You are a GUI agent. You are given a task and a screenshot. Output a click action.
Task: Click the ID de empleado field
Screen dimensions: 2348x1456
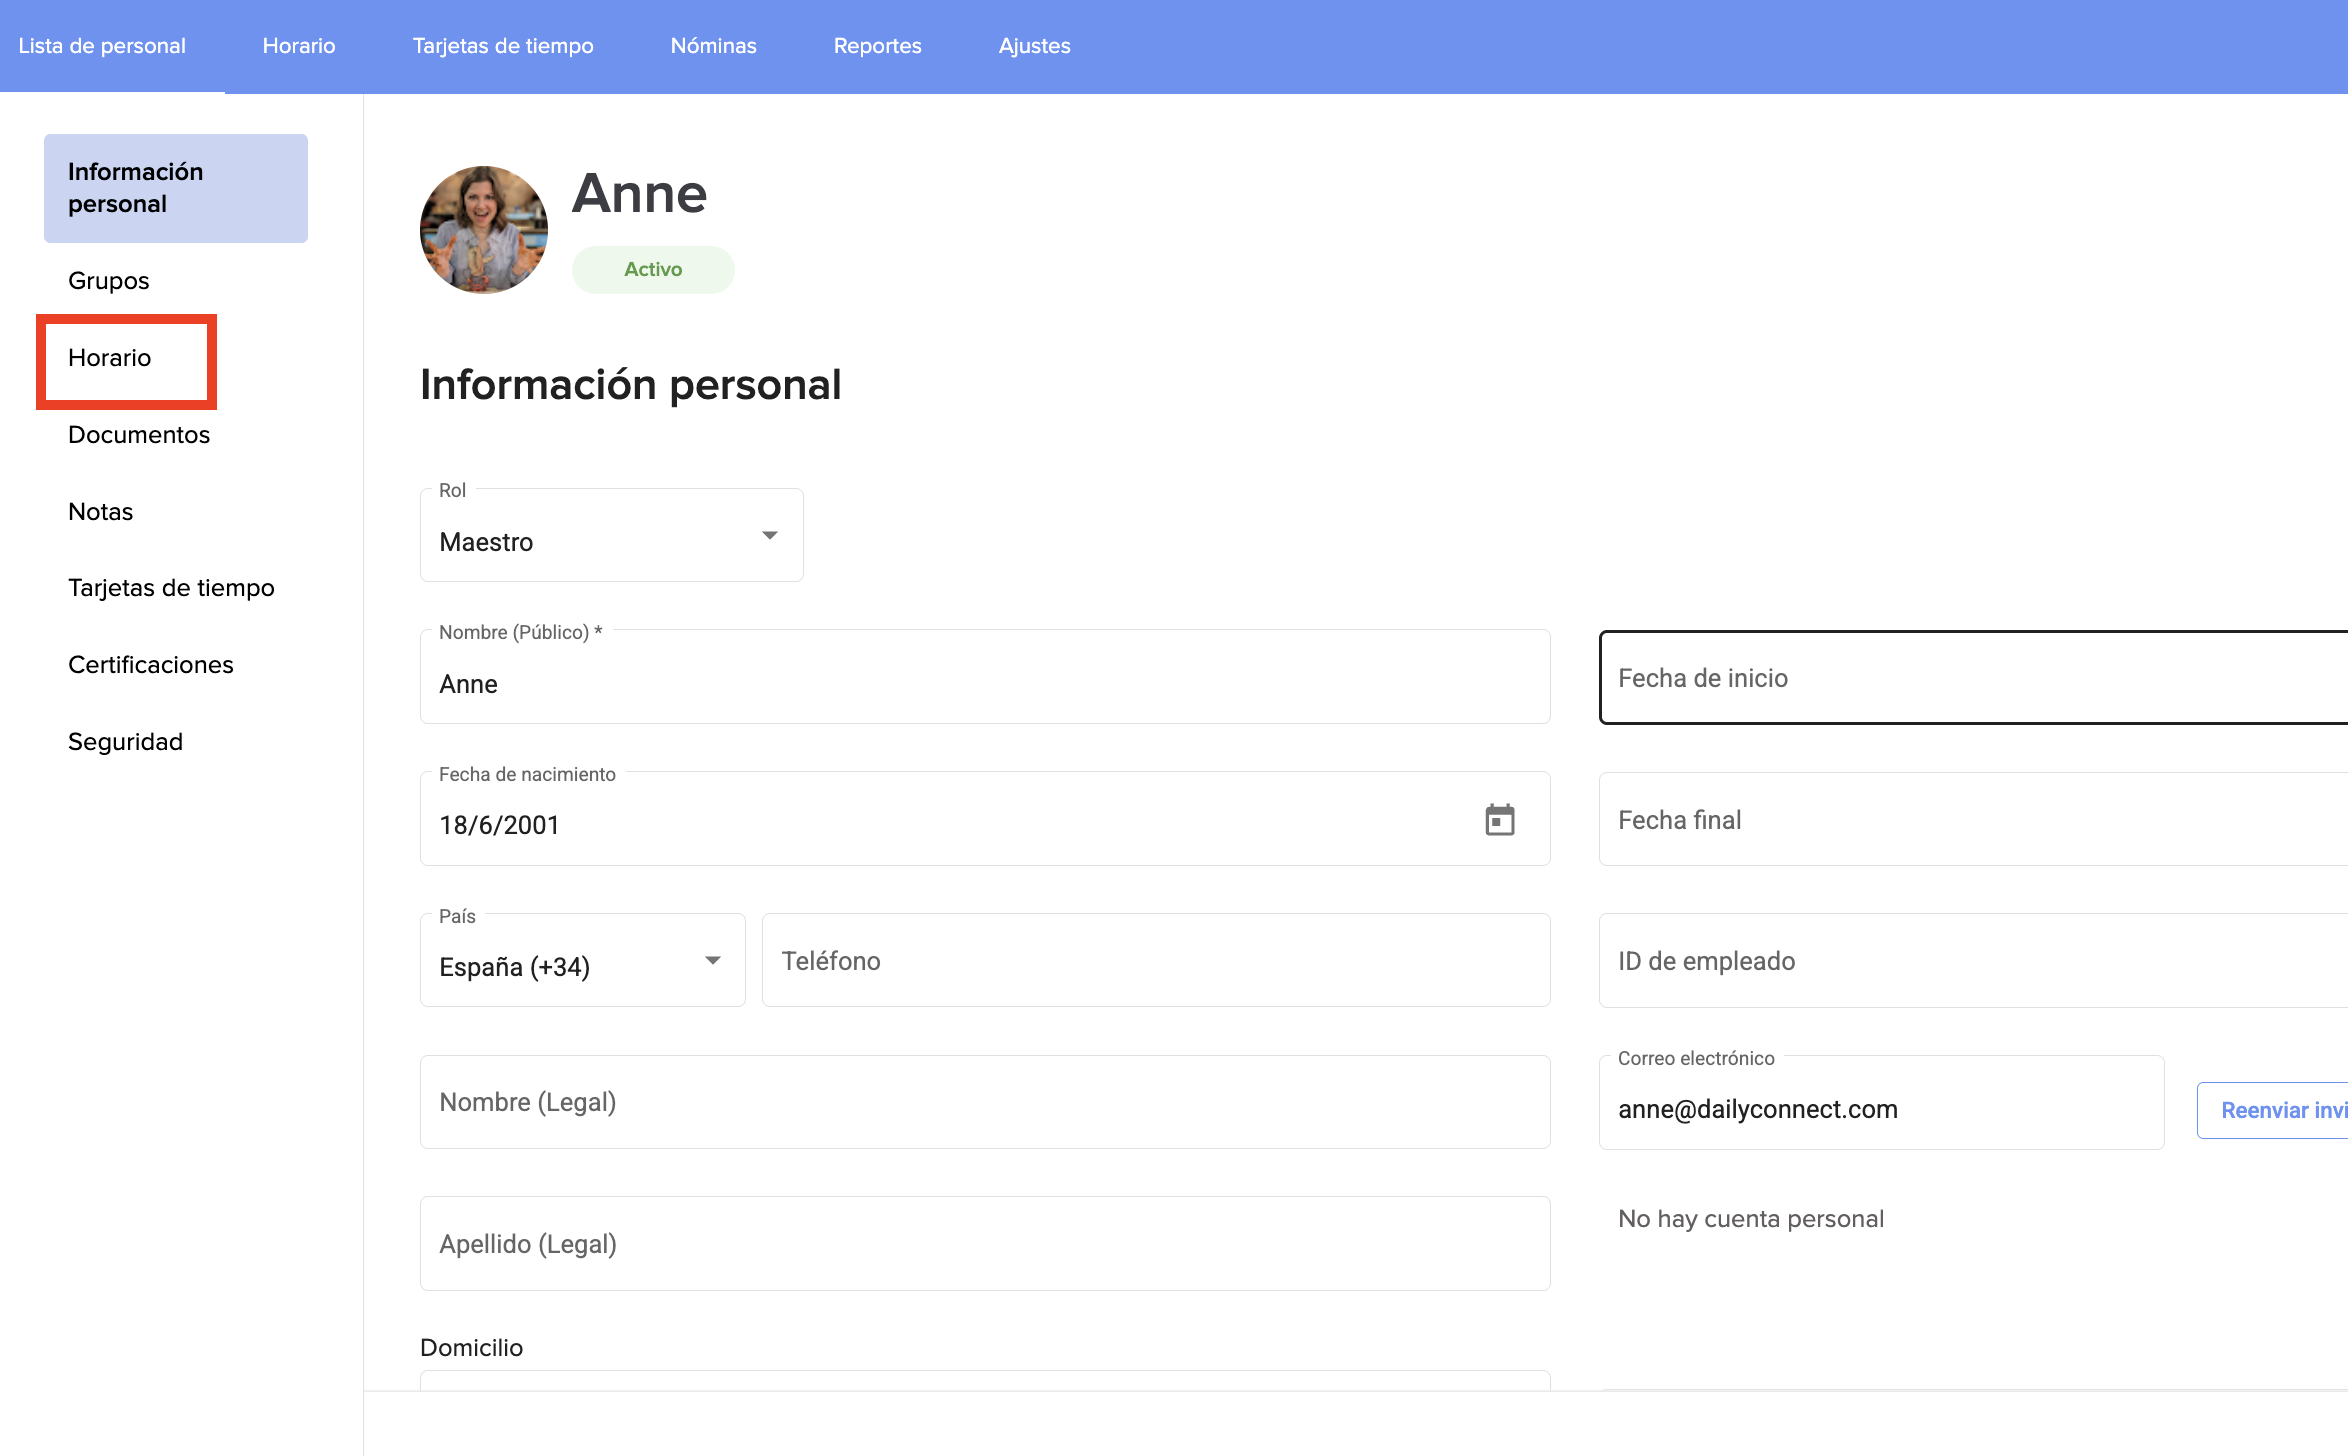pyautogui.click(x=1970, y=961)
